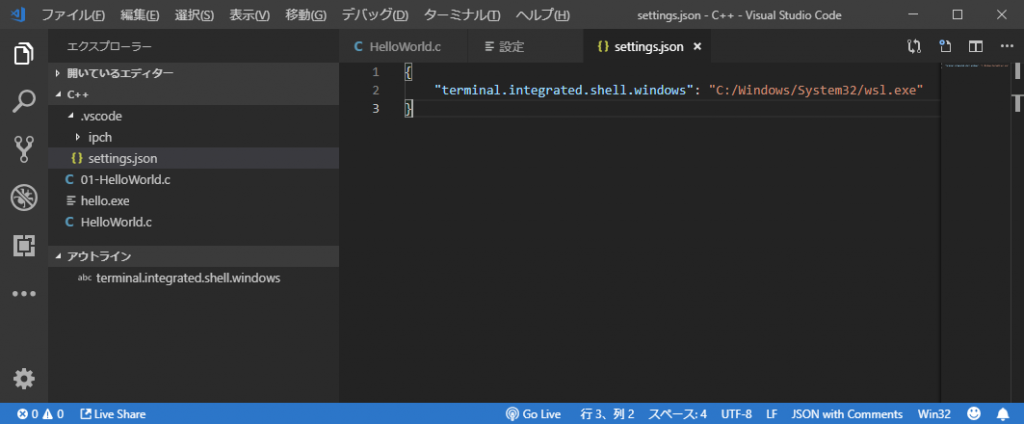This screenshot has height=424, width=1024.
Task: Open the 移動(G) menu
Action: click(x=306, y=14)
